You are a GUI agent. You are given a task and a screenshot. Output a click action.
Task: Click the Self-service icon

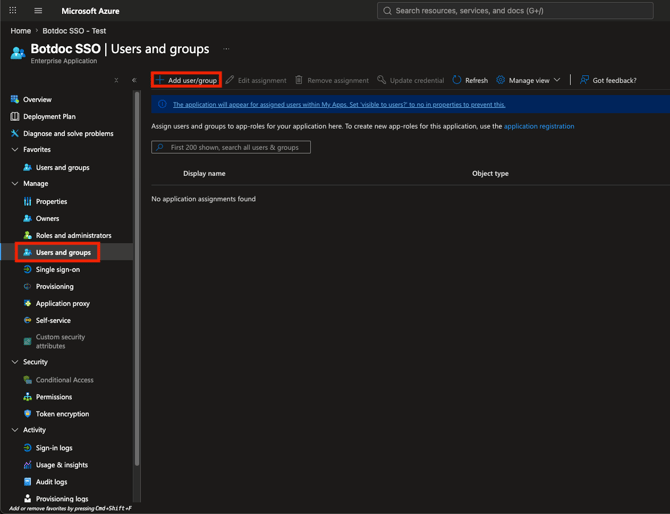[x=27, y=320]
